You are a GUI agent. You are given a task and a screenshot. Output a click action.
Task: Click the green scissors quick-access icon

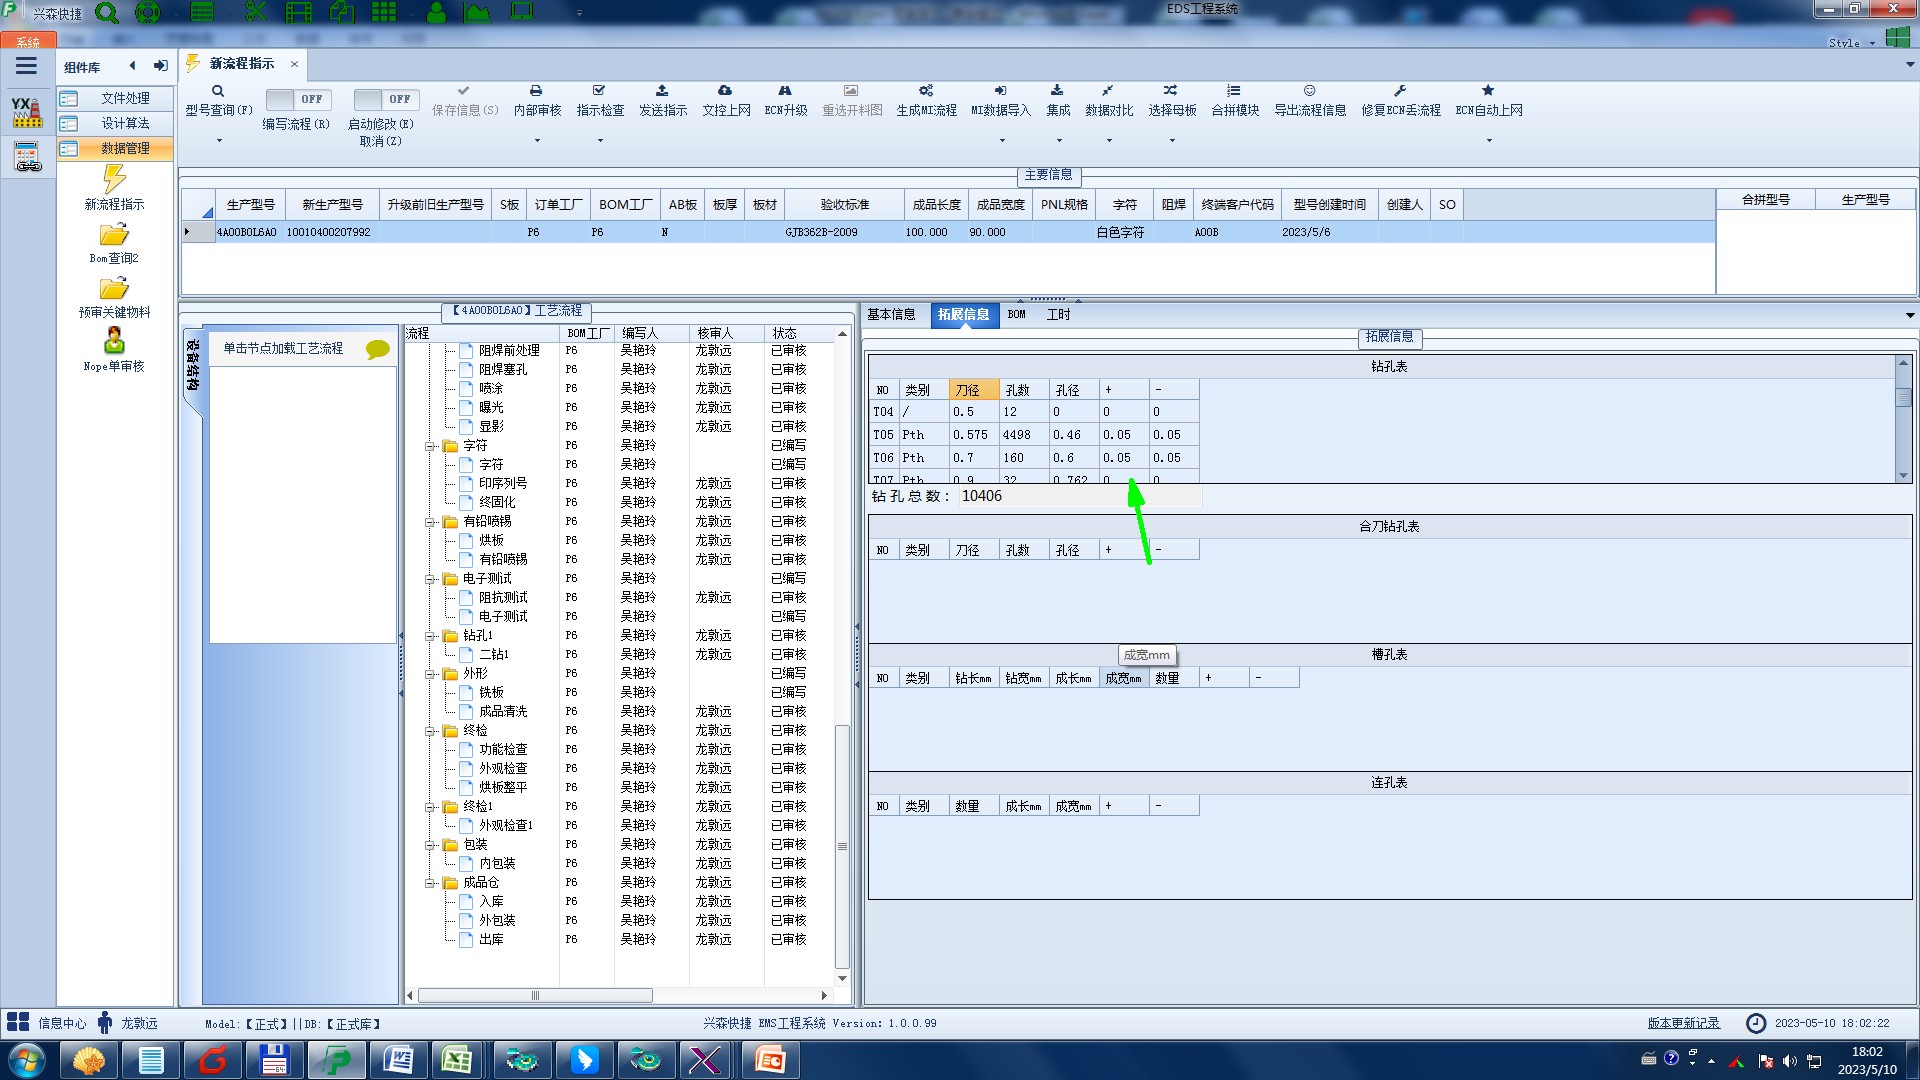[255, 12]
